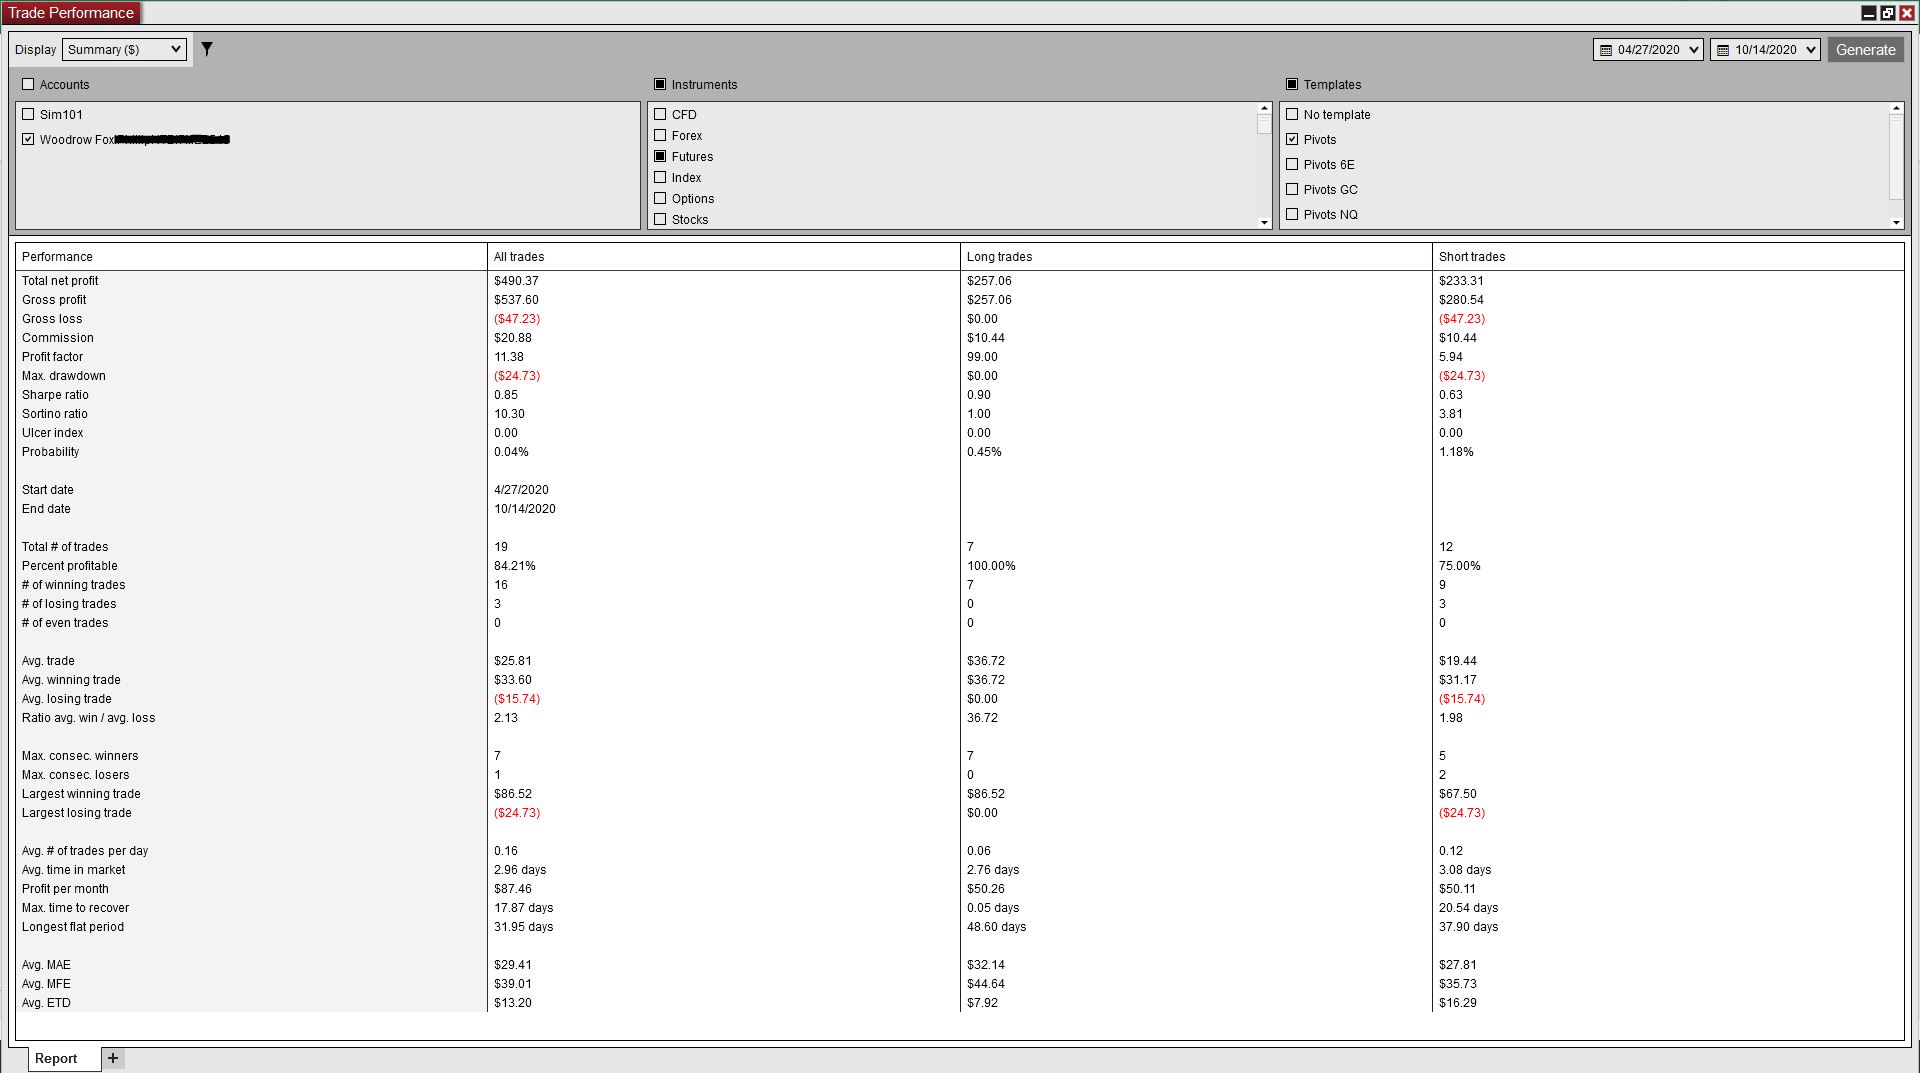Image resolution: width=1920 pixels, height=1073 pixels.
Task: Open the end date calendar icon
Action: point(1723,50)
